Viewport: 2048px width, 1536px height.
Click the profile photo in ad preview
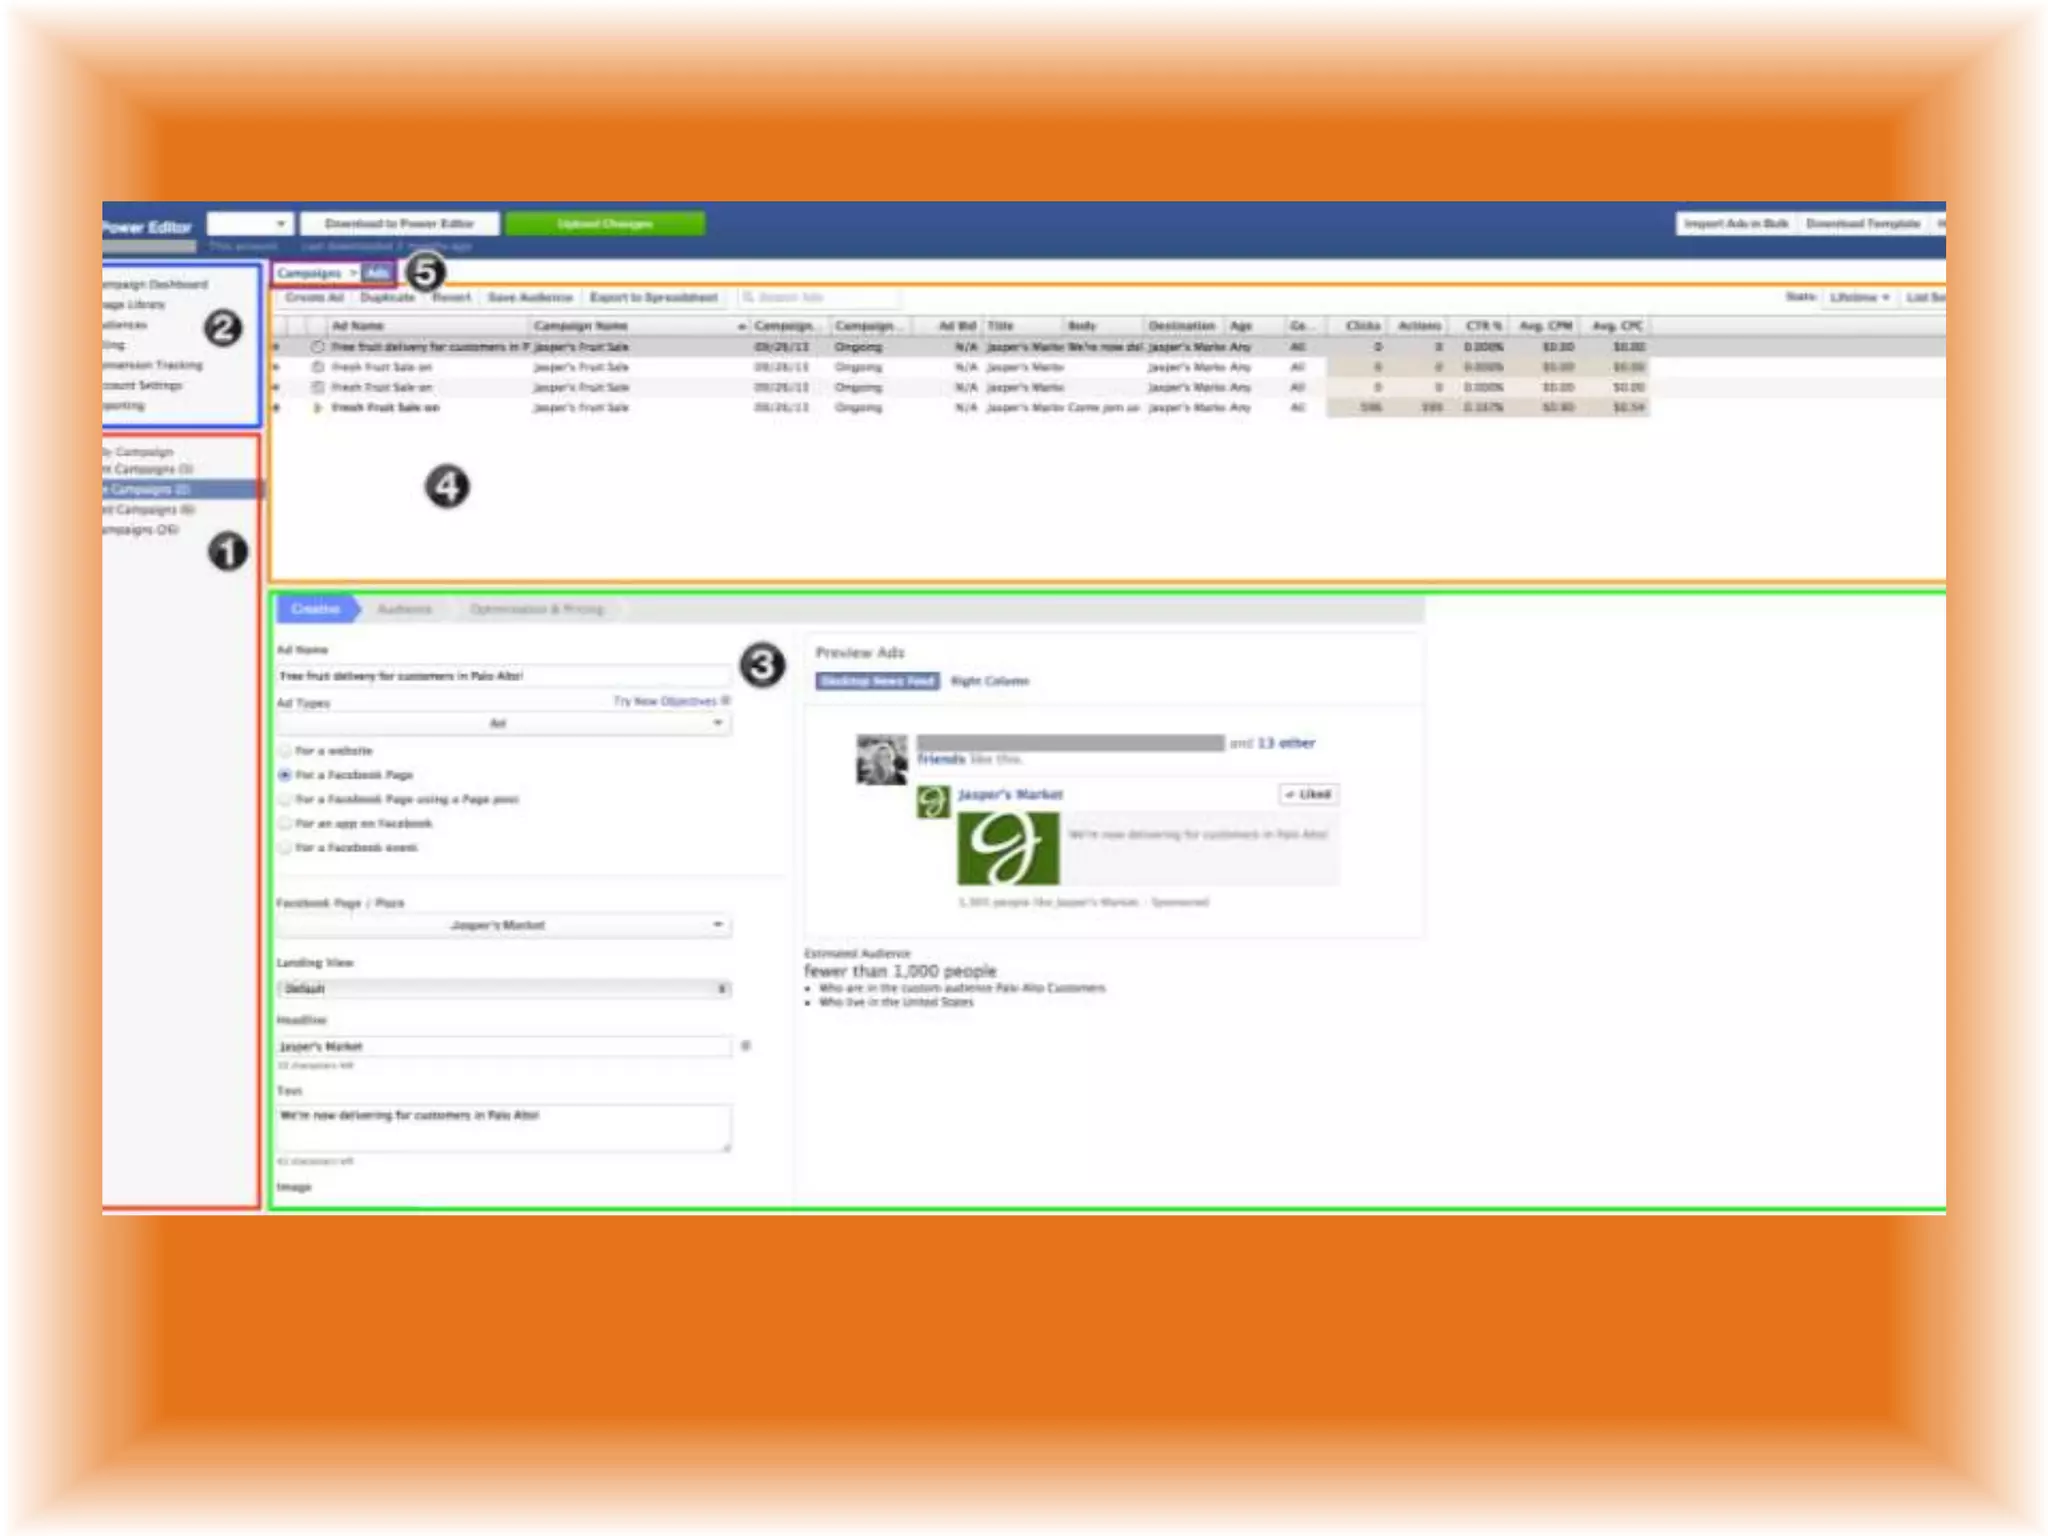pos(881,759)
